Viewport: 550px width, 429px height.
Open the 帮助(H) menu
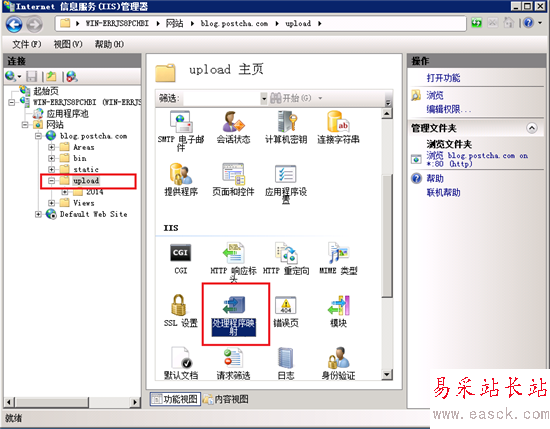point(109,44)
